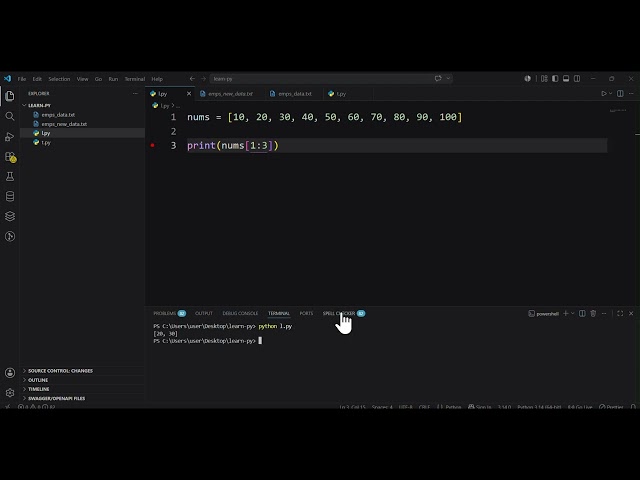Open the Accounts menu icon
This screenshot has height=480, width=640.
pos(10,373)
